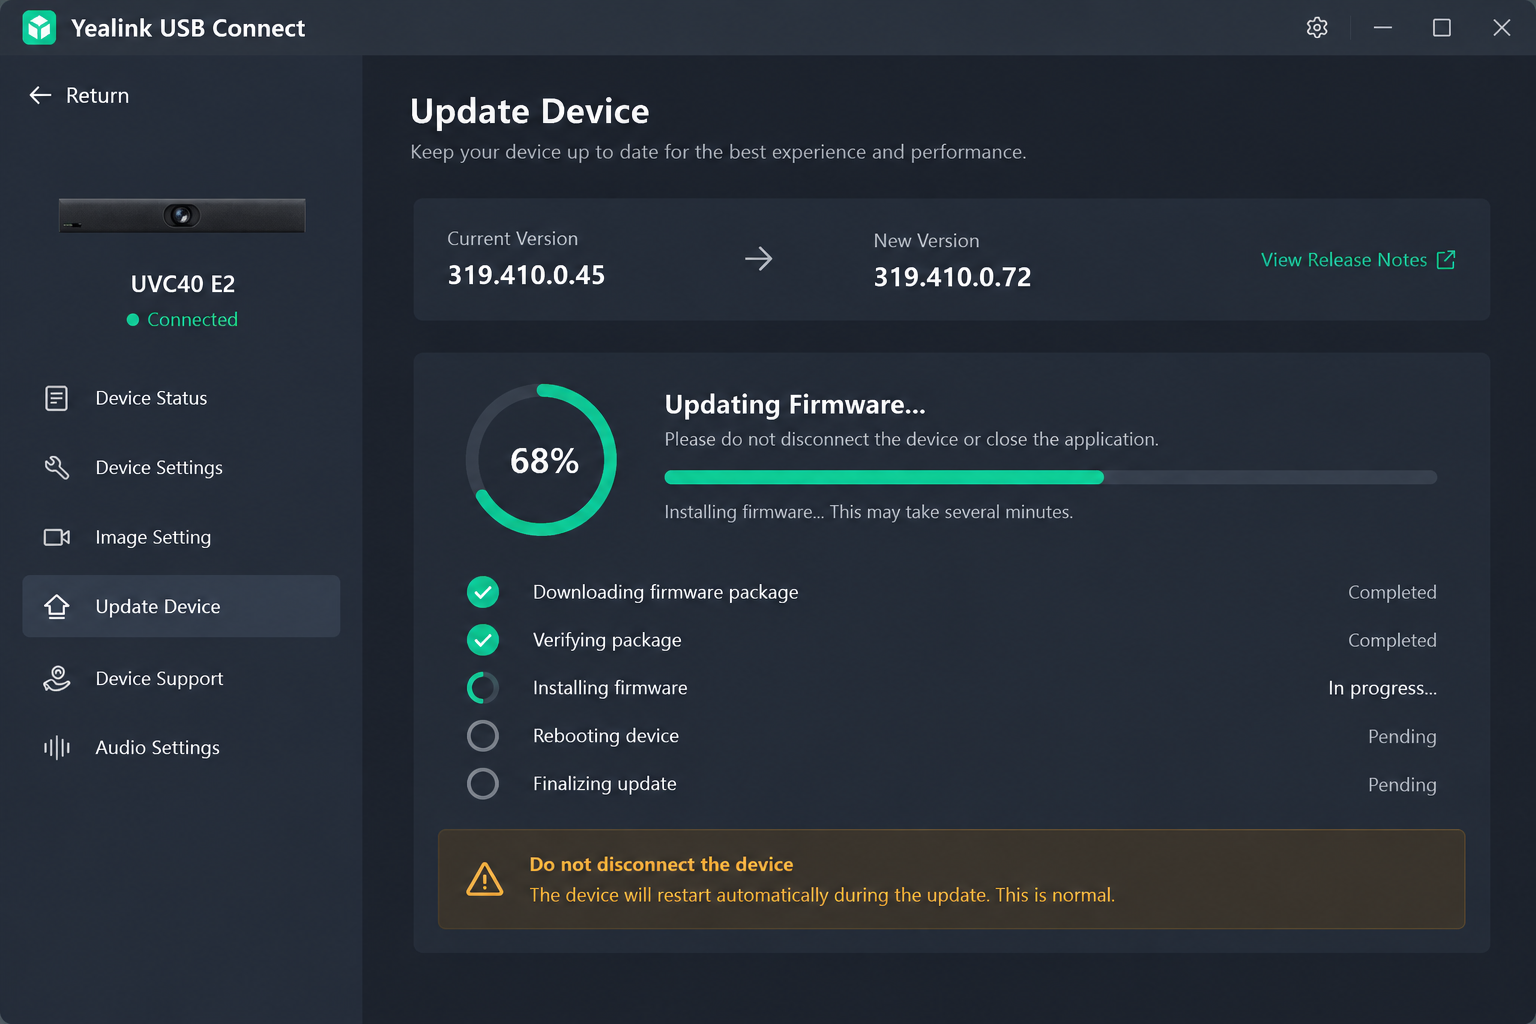Click the Device Settings wrench icon
Screen dimensions: 1536x1024
tap(57, 467)
